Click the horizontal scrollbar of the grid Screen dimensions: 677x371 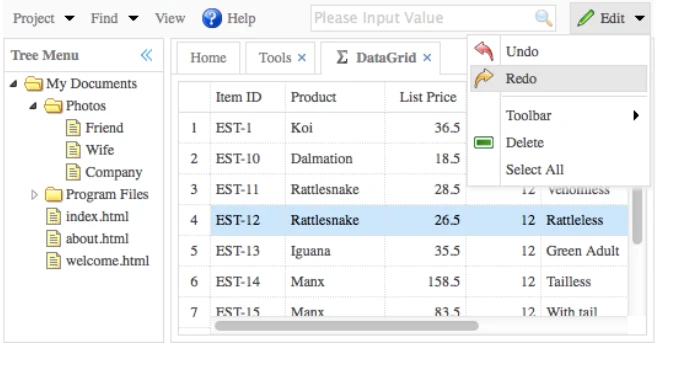(x=346, y=326)
